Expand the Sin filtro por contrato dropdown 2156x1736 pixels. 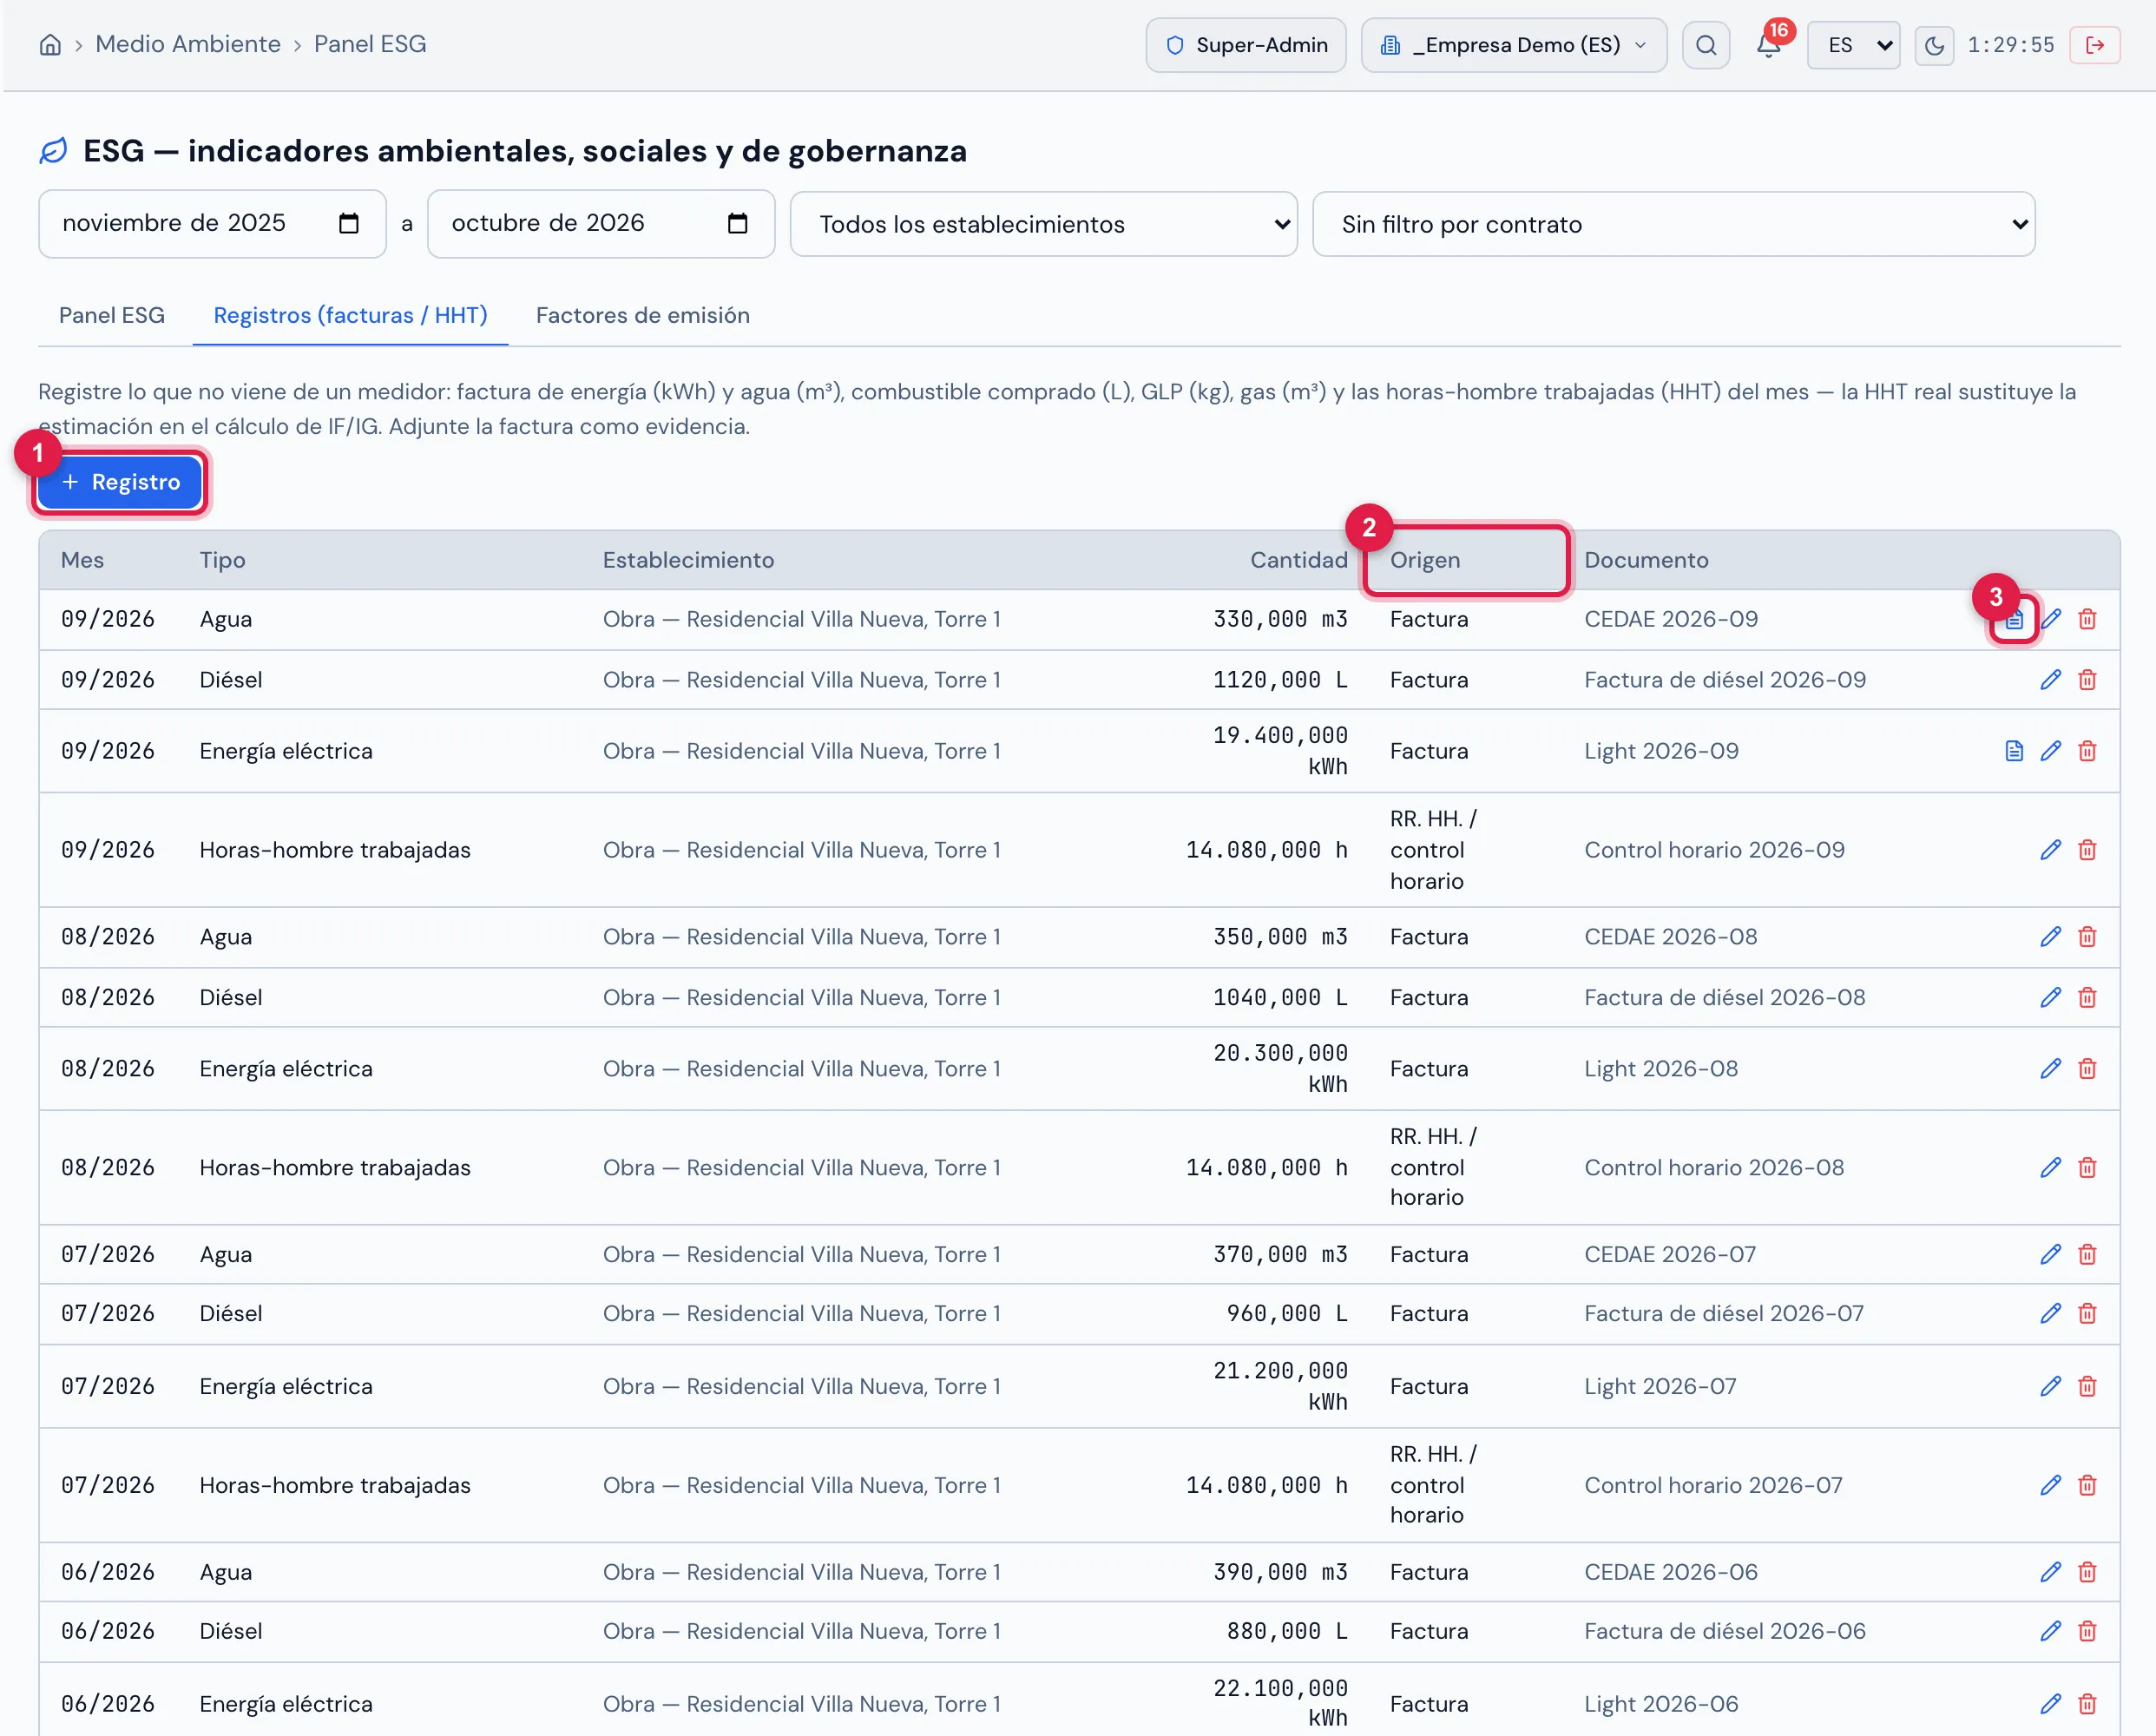click(x=1673, y=224)
